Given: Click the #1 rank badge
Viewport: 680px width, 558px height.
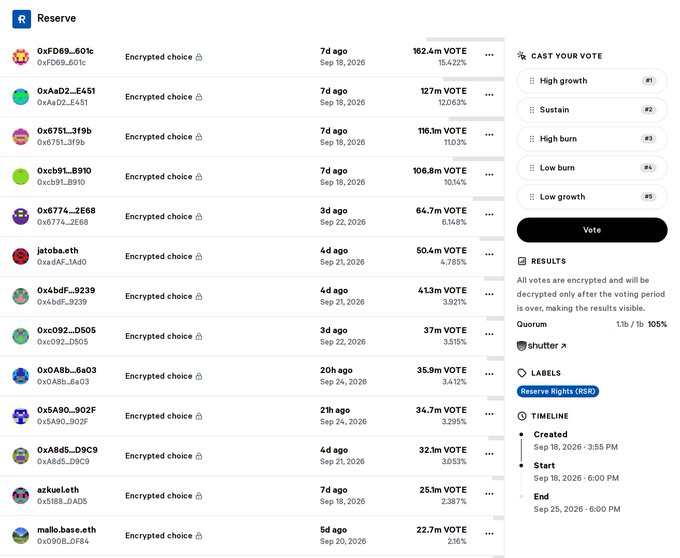Looking at the screenshot, I should 648,81.
